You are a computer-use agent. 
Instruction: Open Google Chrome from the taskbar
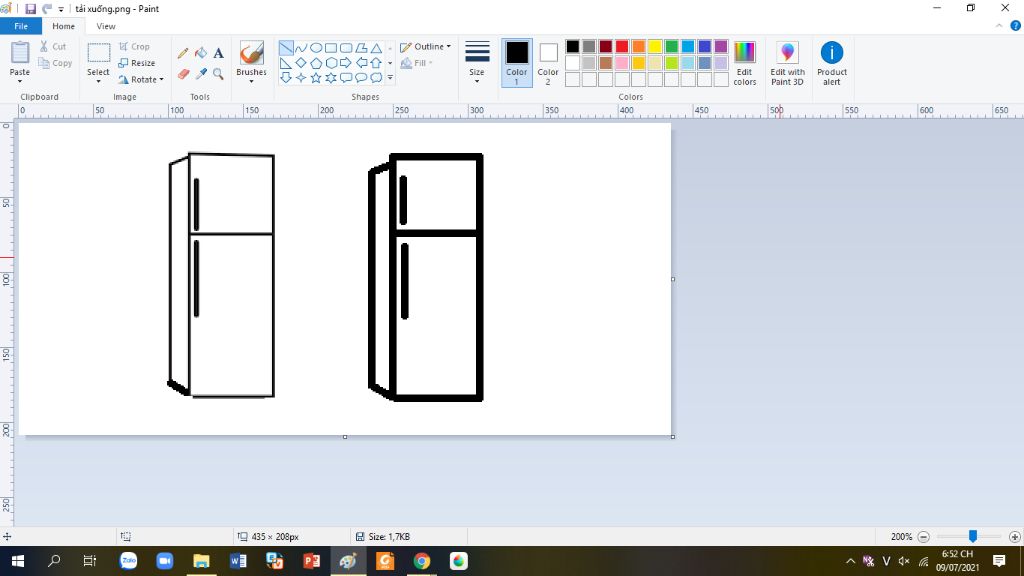[x=422, y=561]
